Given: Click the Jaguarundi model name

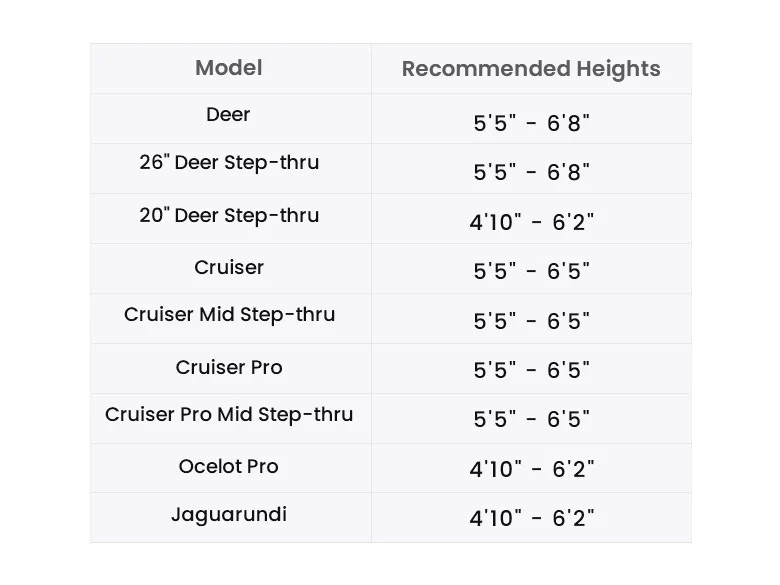Looking at the screenshot, I should click(229, 515).
